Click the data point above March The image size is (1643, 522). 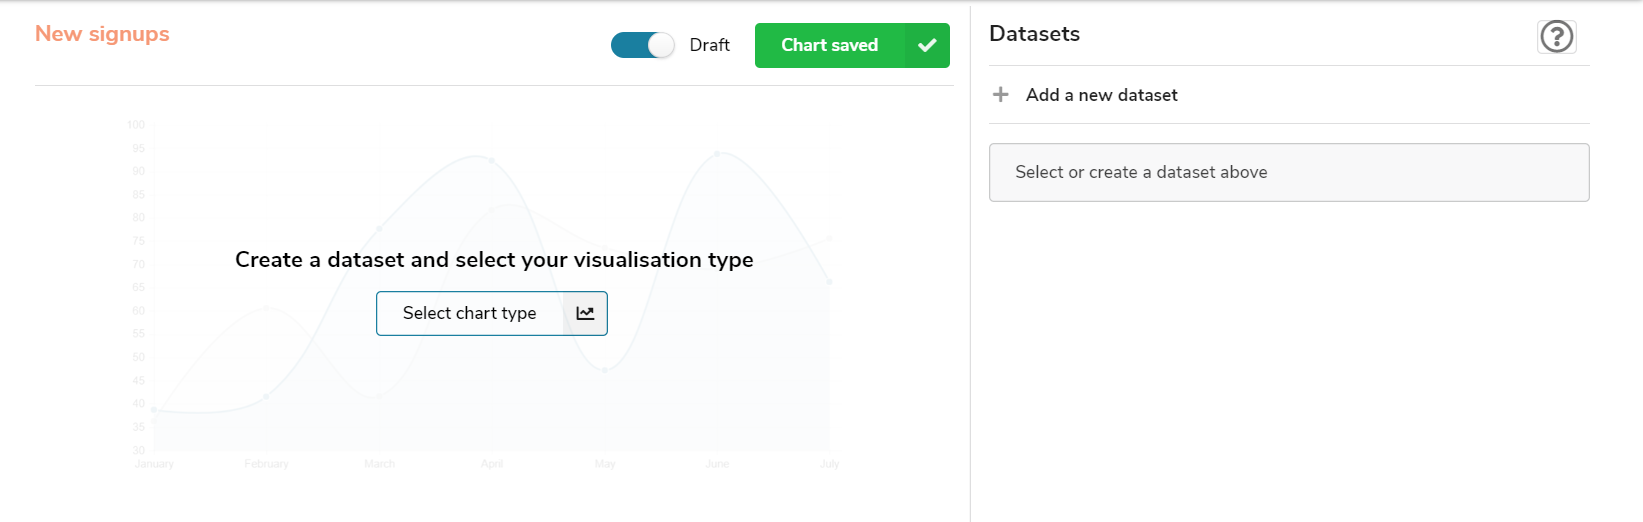(379, 229)
